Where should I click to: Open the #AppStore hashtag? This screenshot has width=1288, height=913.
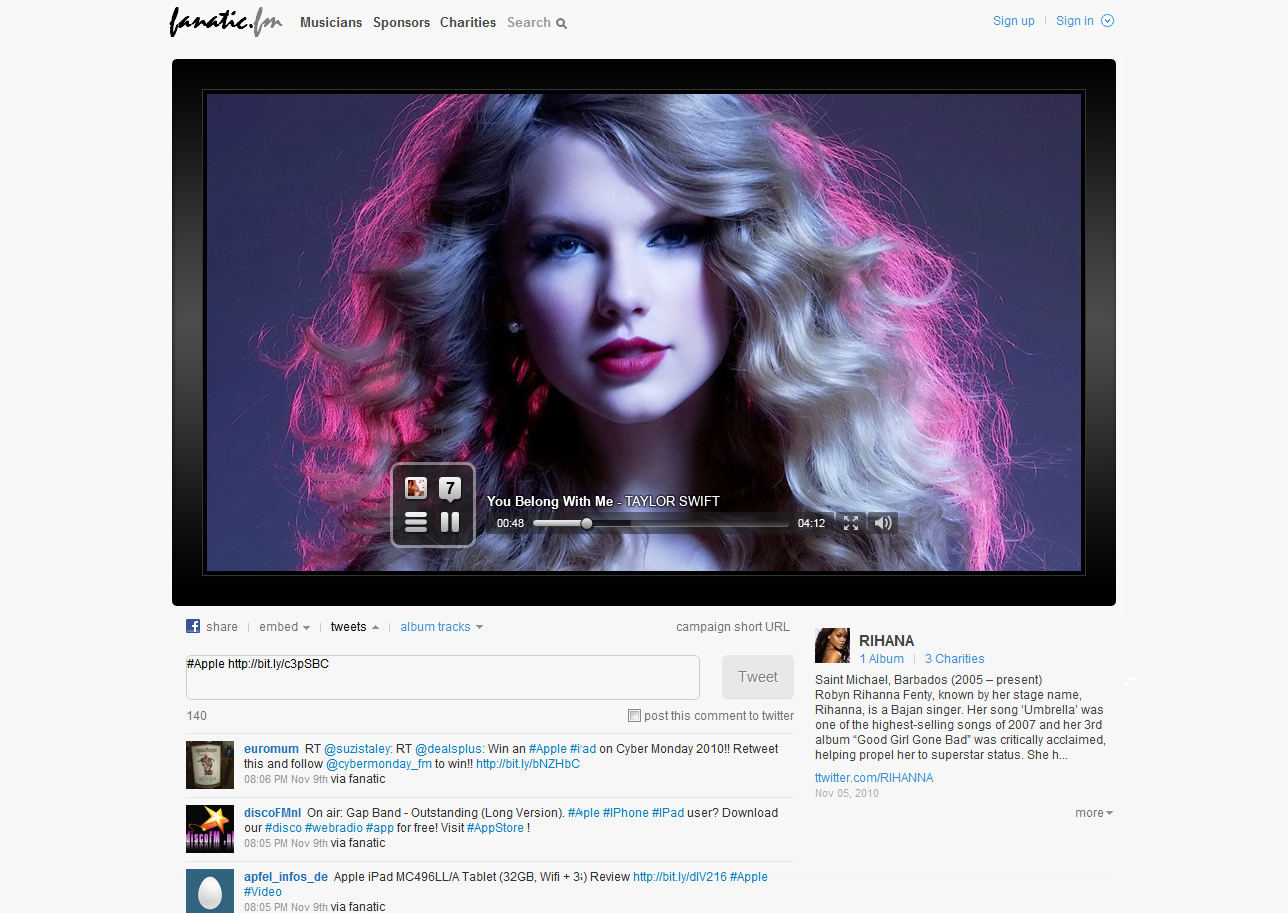click(495, 828)
